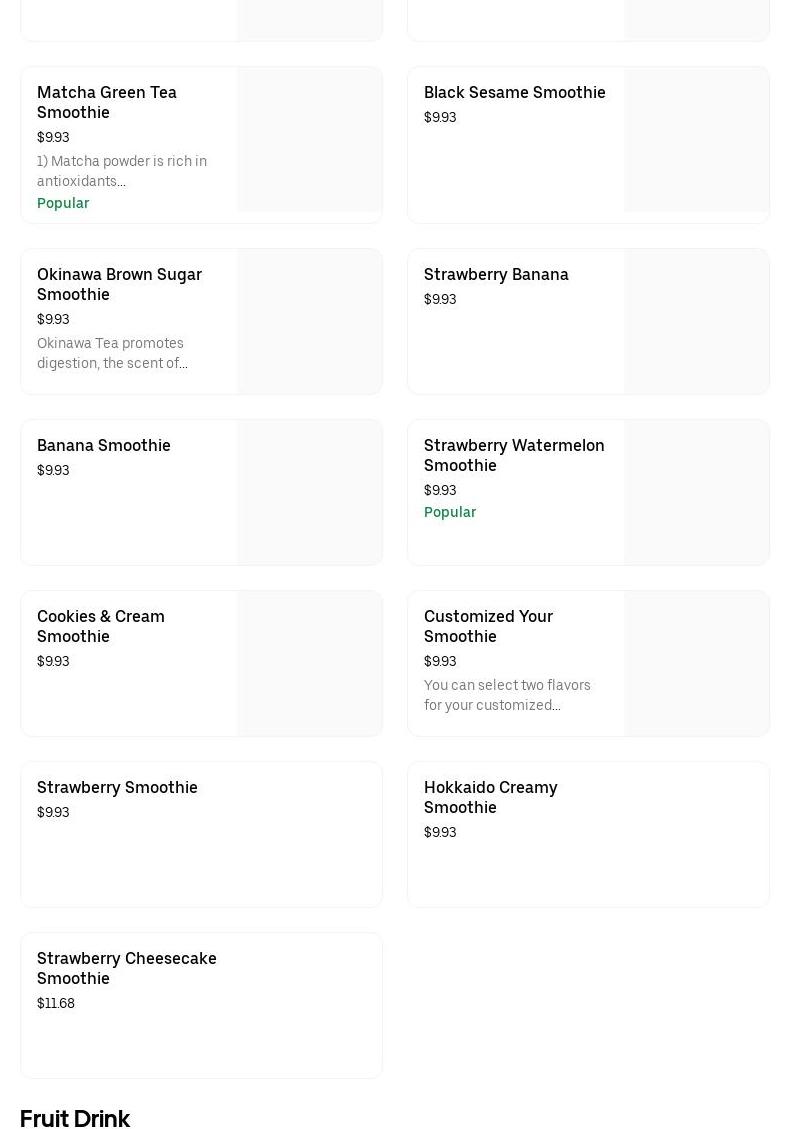Image resolution: width=804 pixels, height=1129 pixels.
Task: Click the $11.68 Strawberry Cheesecake price
Action: tap(56, 1003)
